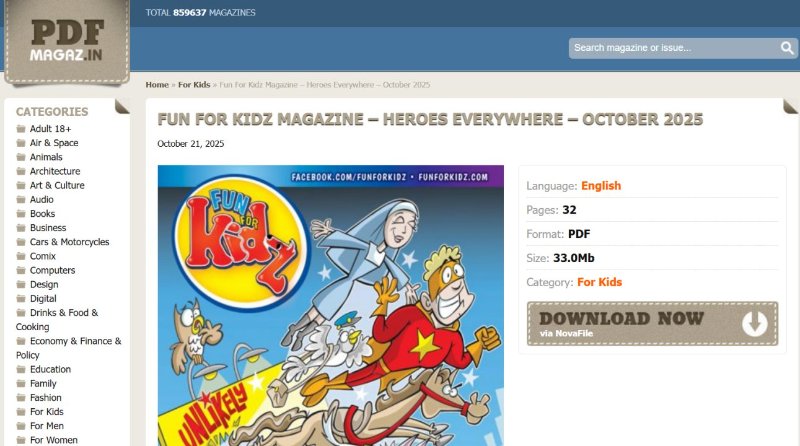Select the Cars & Motorcycles category

[69, 242]
